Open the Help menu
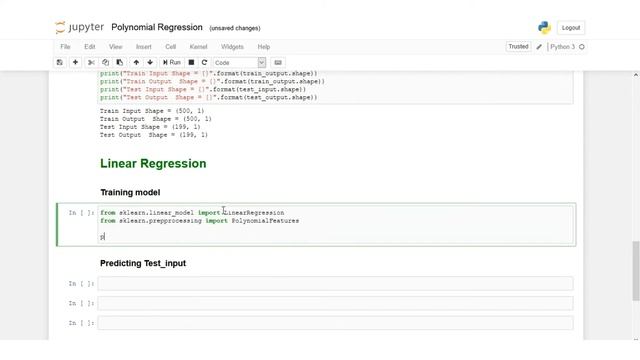 (x=264, y=47)
